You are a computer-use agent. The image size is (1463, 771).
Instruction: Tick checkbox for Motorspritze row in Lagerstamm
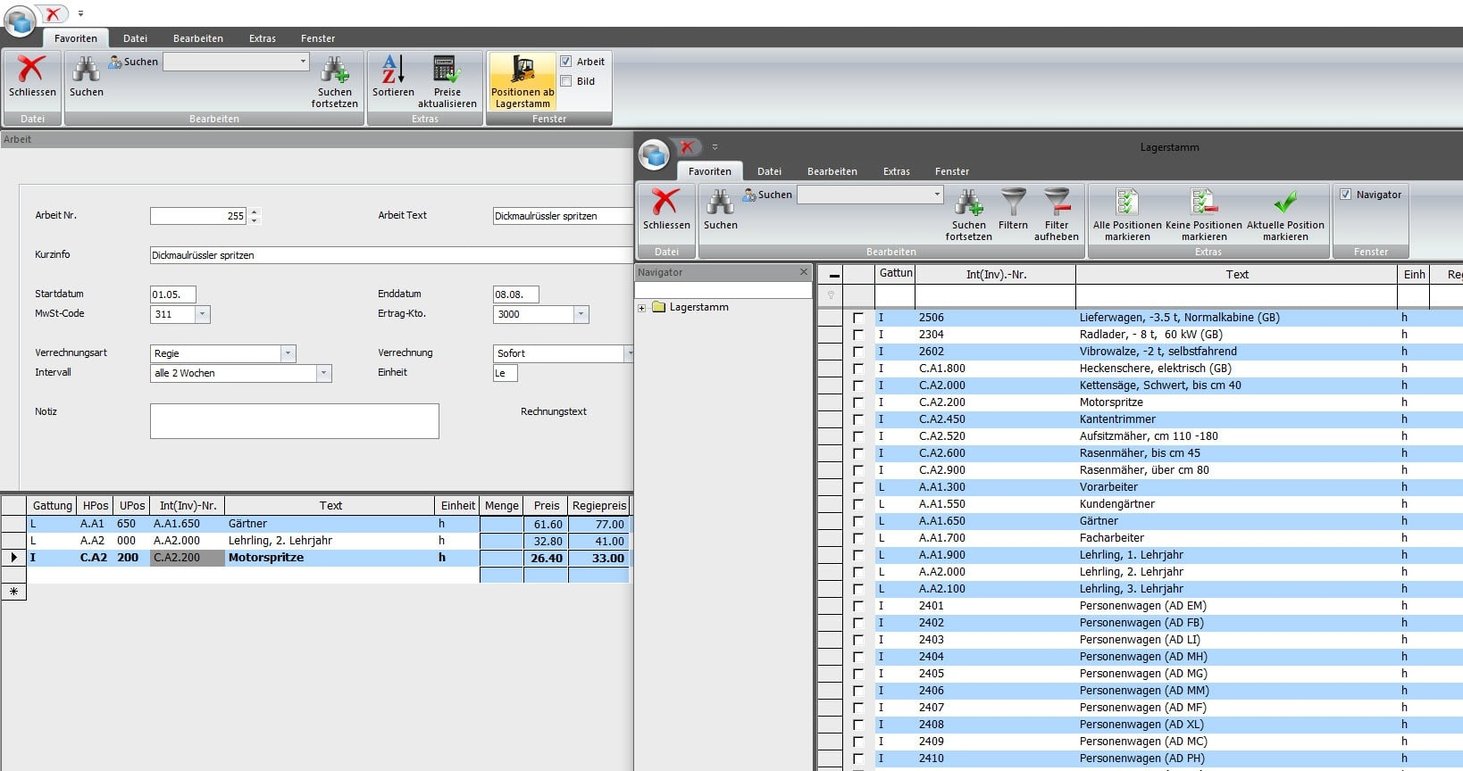click(x=858, y=402)
